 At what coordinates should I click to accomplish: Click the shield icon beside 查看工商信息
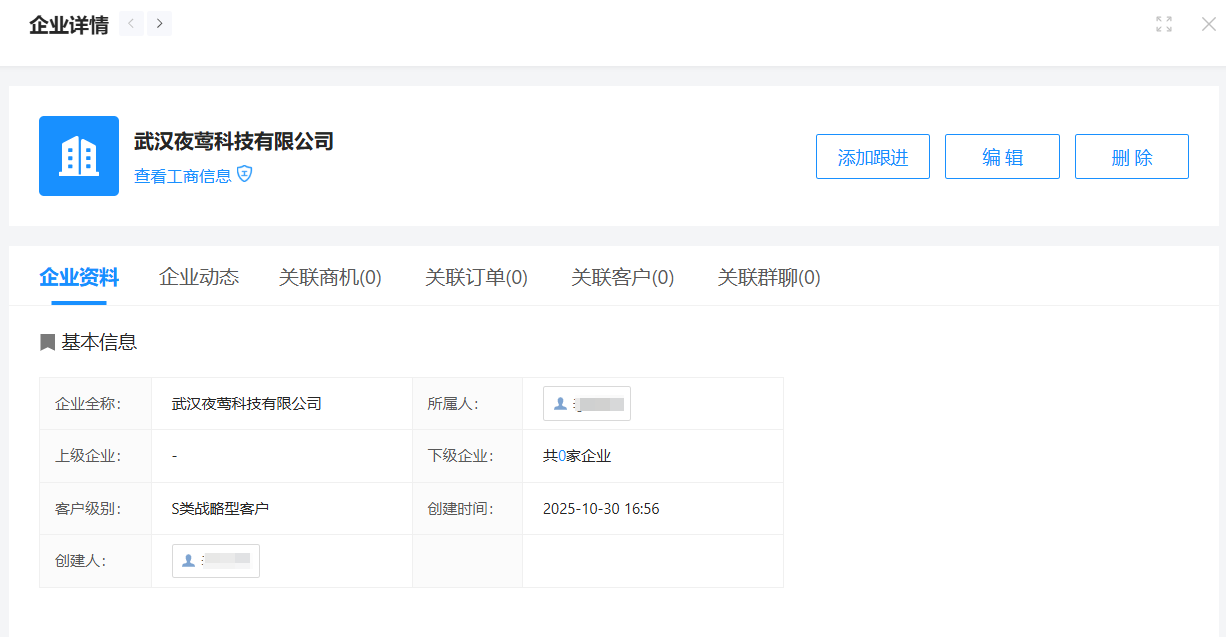point(245,175)
